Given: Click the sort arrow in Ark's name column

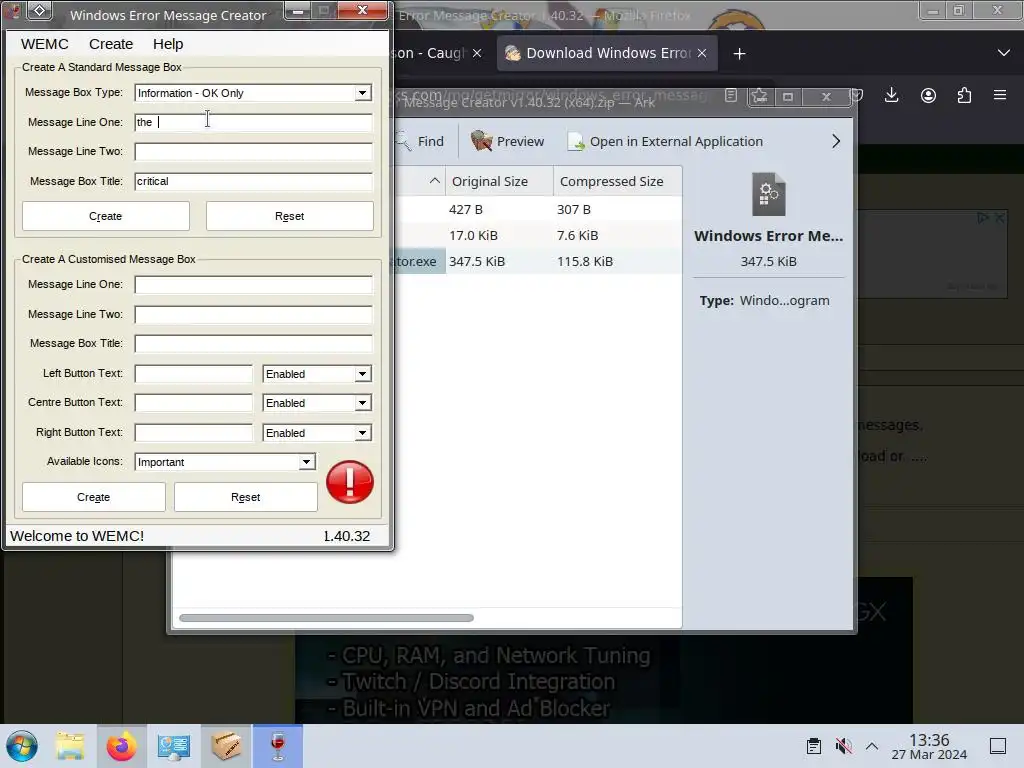Looking at the screenshot, I should (435, 181).
